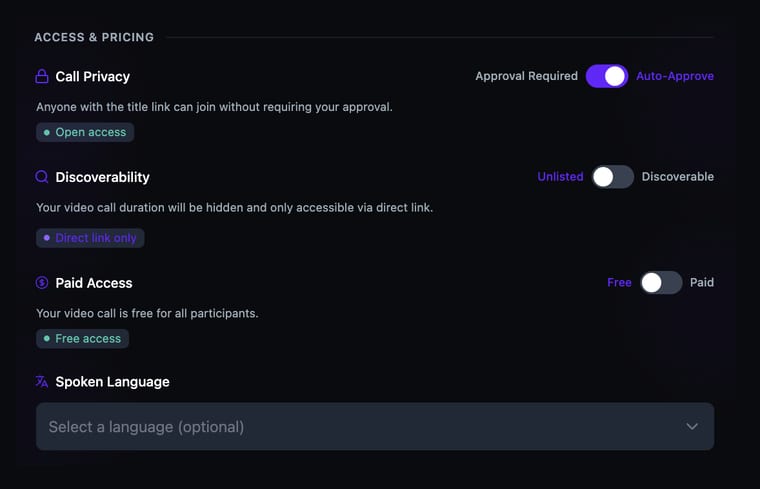Choose the Paid option label
Image resolution: width=760 pixels, height=489 pixels.
coord(702,283)
